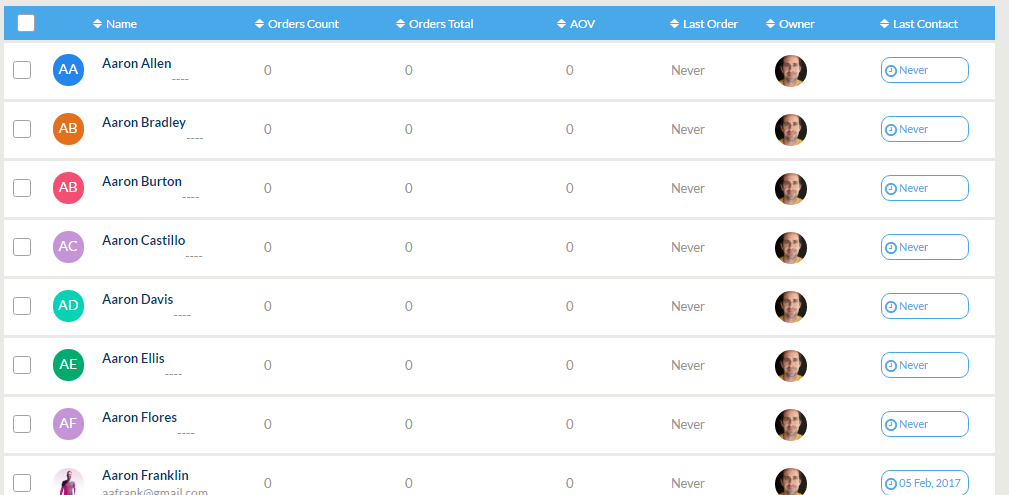
Task: Check Aaron Davis's checkbox
Action: click(22, 306)
